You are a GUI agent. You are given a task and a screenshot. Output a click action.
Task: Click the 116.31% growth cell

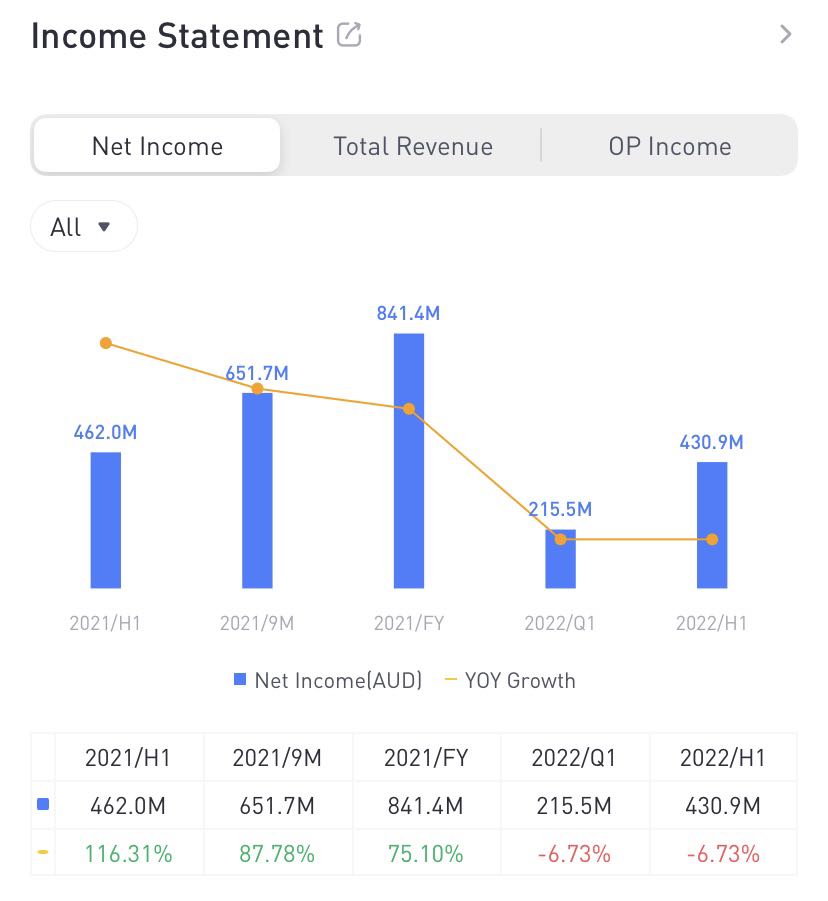[128, 854]
